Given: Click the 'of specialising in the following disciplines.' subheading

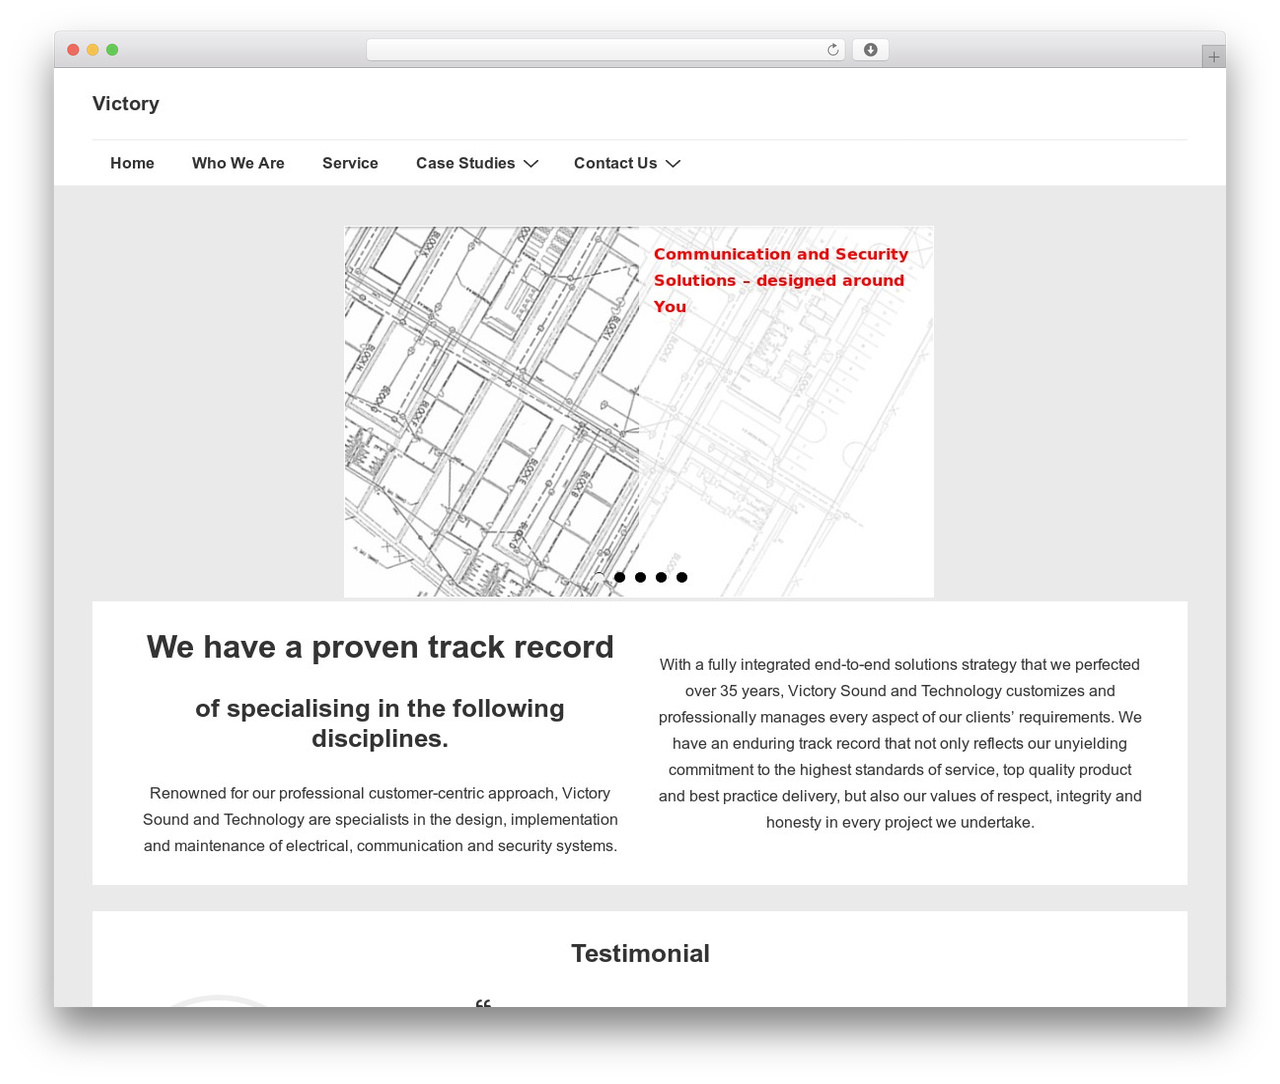Looking at the screenshot, I should coord(380,723).
